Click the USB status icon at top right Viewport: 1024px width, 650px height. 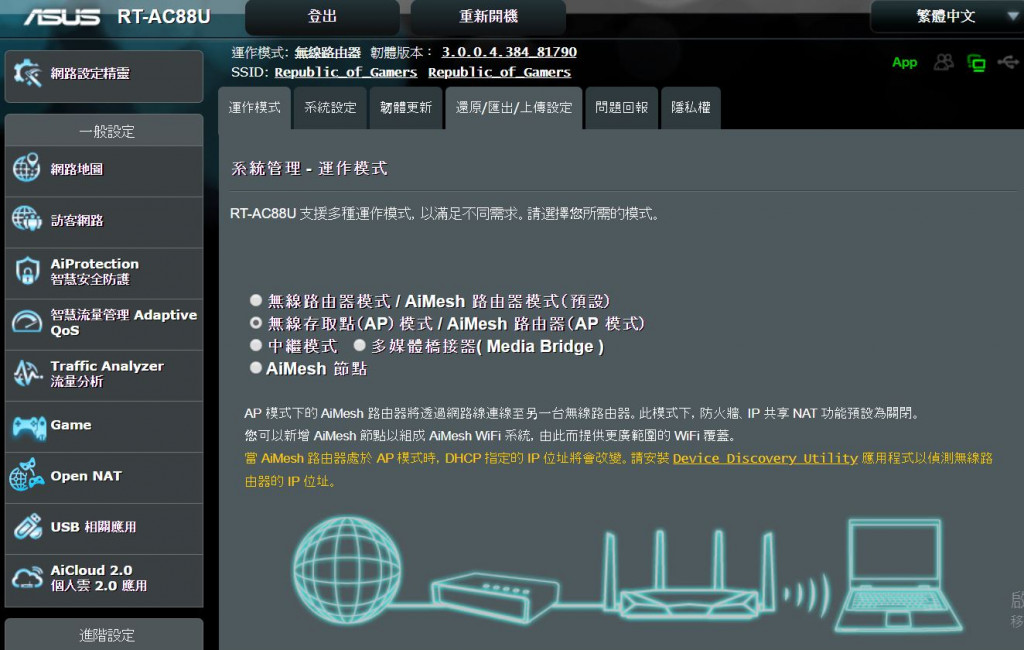pos(1008,62)
